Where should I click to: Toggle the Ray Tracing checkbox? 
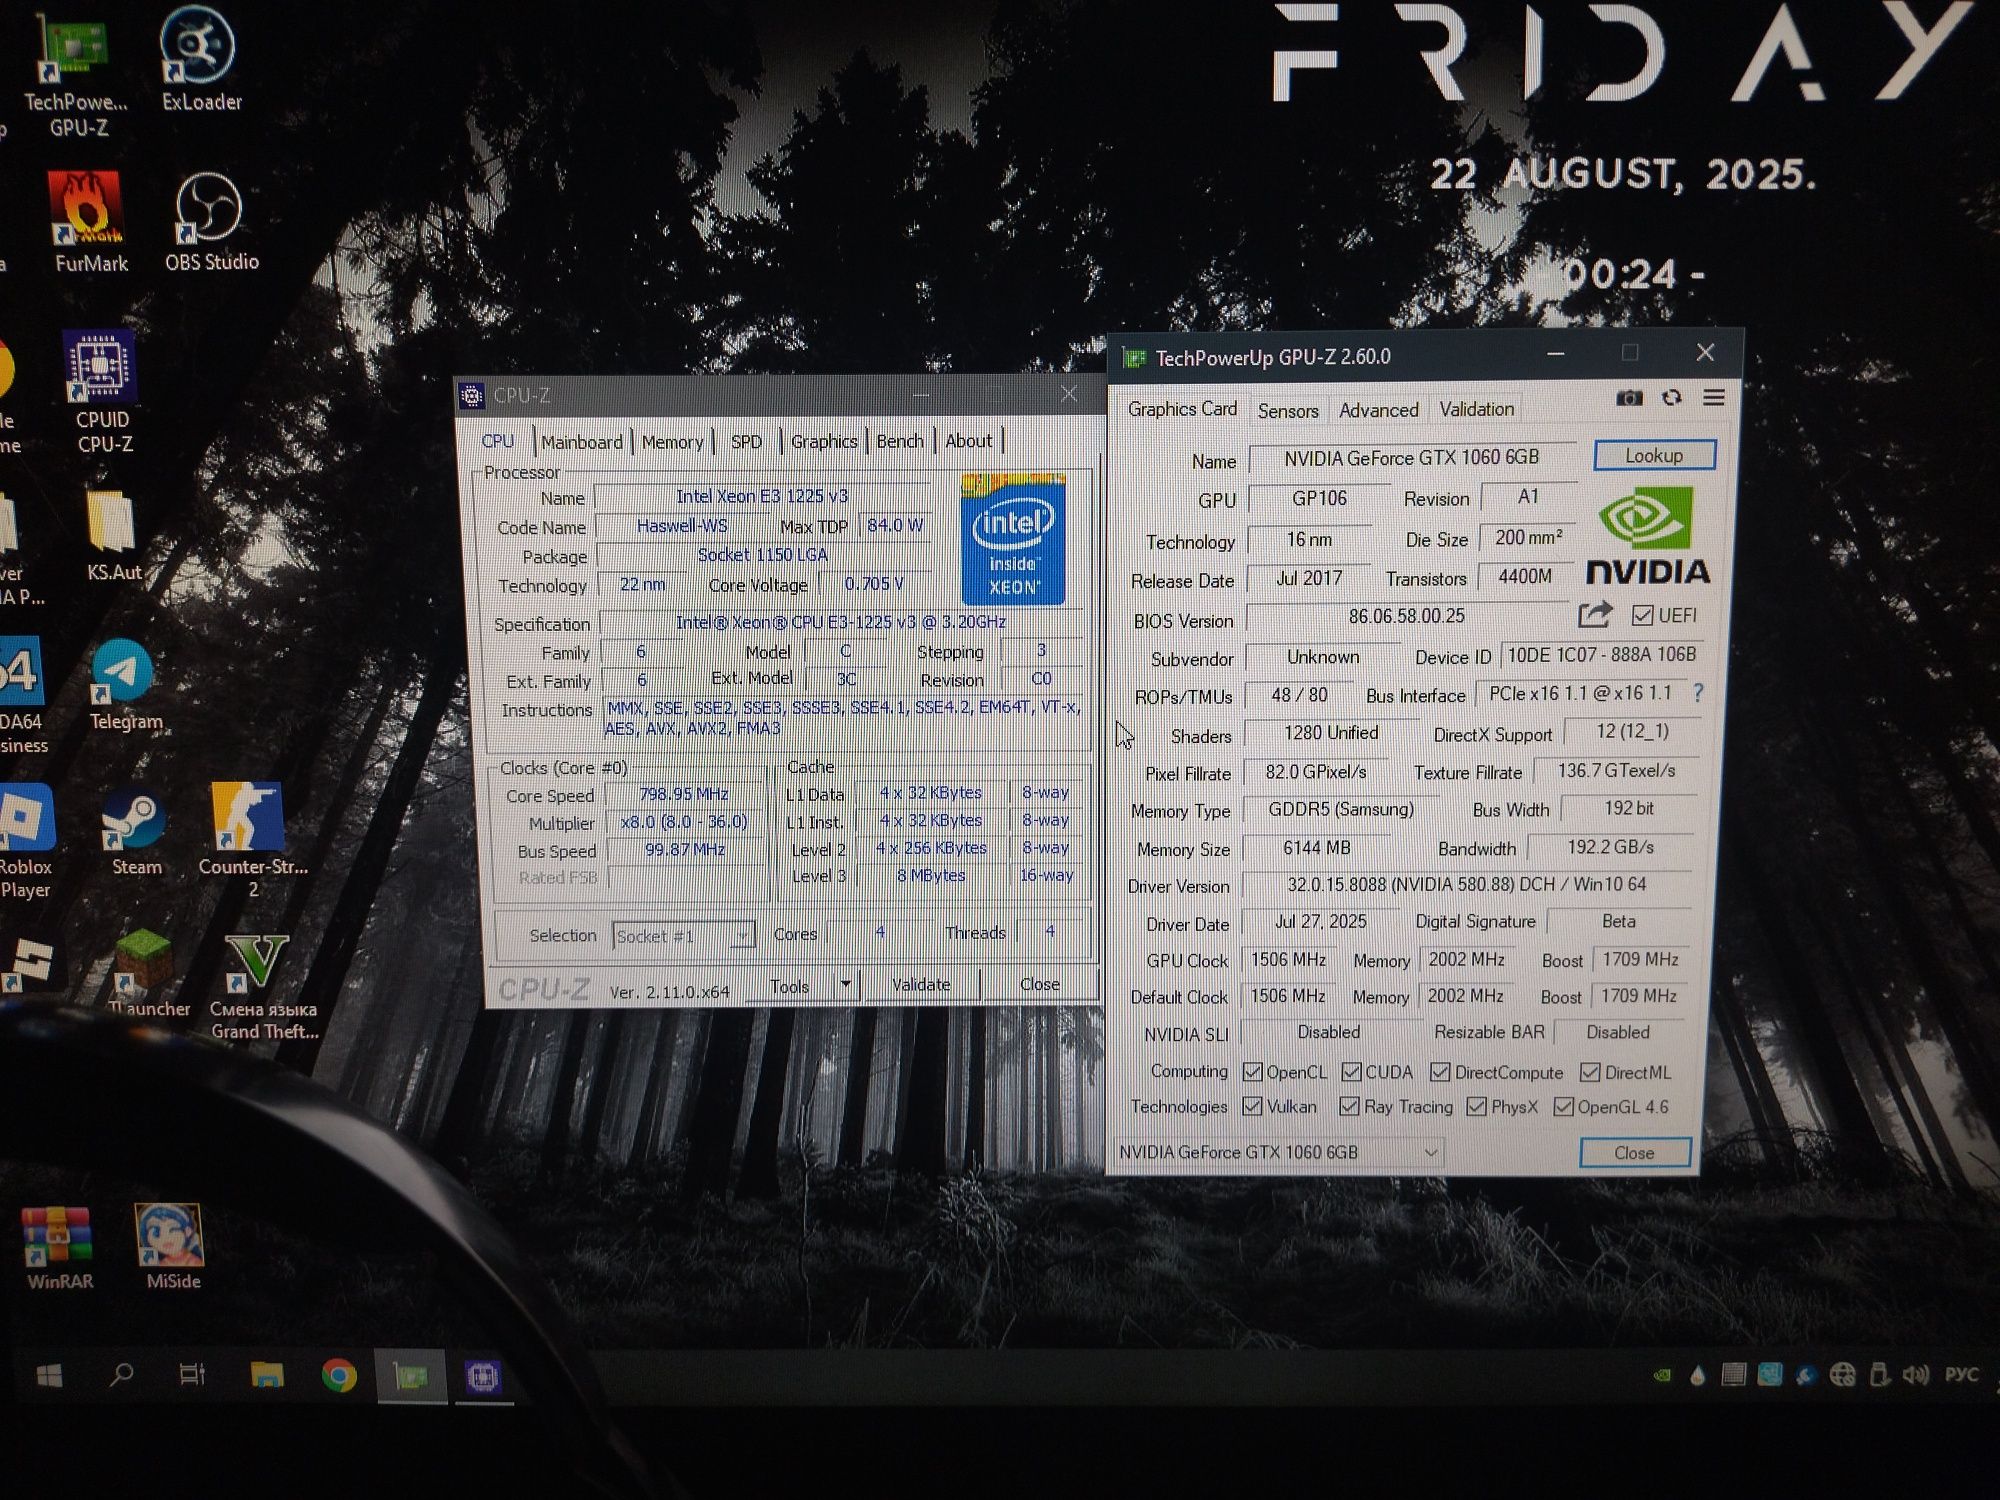pos(1349,1106)
